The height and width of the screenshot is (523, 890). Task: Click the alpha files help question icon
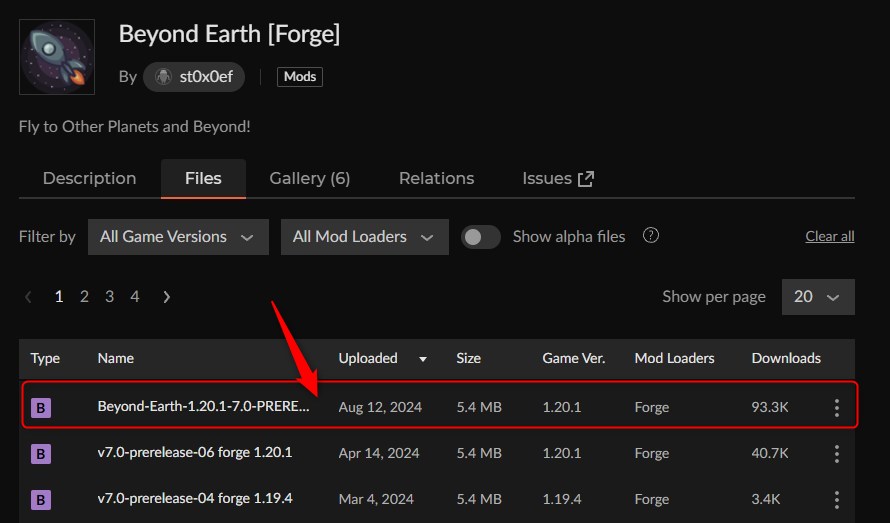tap(651, 235)
